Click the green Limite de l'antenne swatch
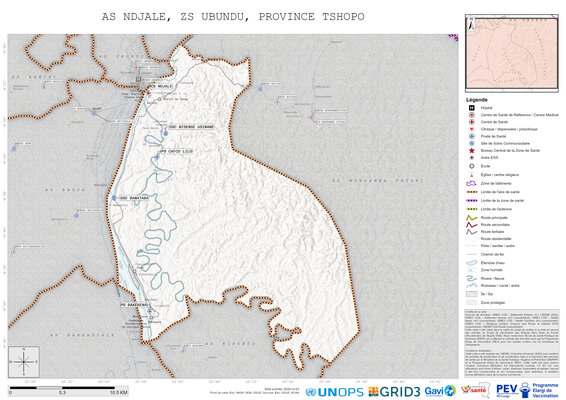This screenshot has height=400, width=566. 471,209
